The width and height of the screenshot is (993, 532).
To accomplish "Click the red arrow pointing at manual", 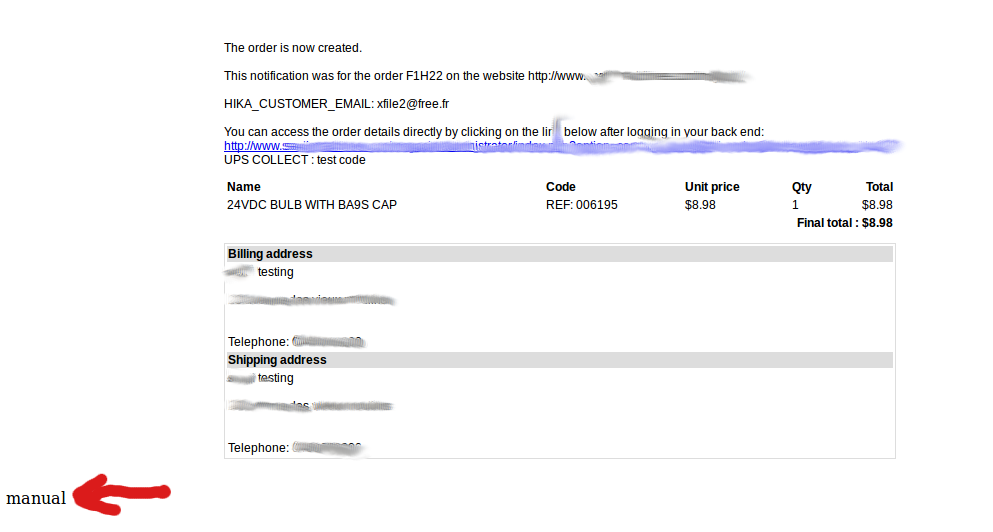I will pos(122,495).
